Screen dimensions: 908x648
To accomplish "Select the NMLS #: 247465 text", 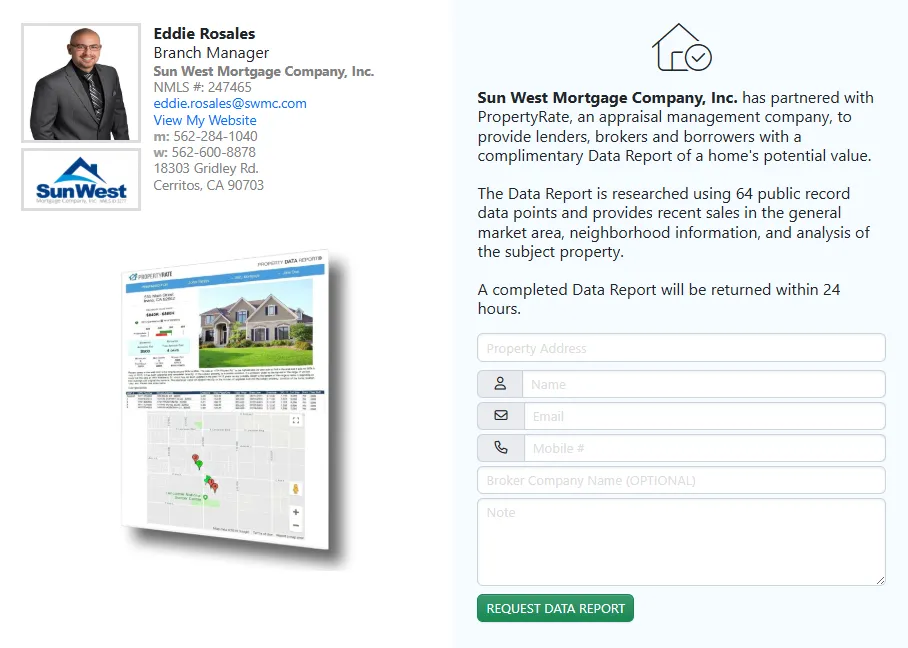I will click(203, 87).
